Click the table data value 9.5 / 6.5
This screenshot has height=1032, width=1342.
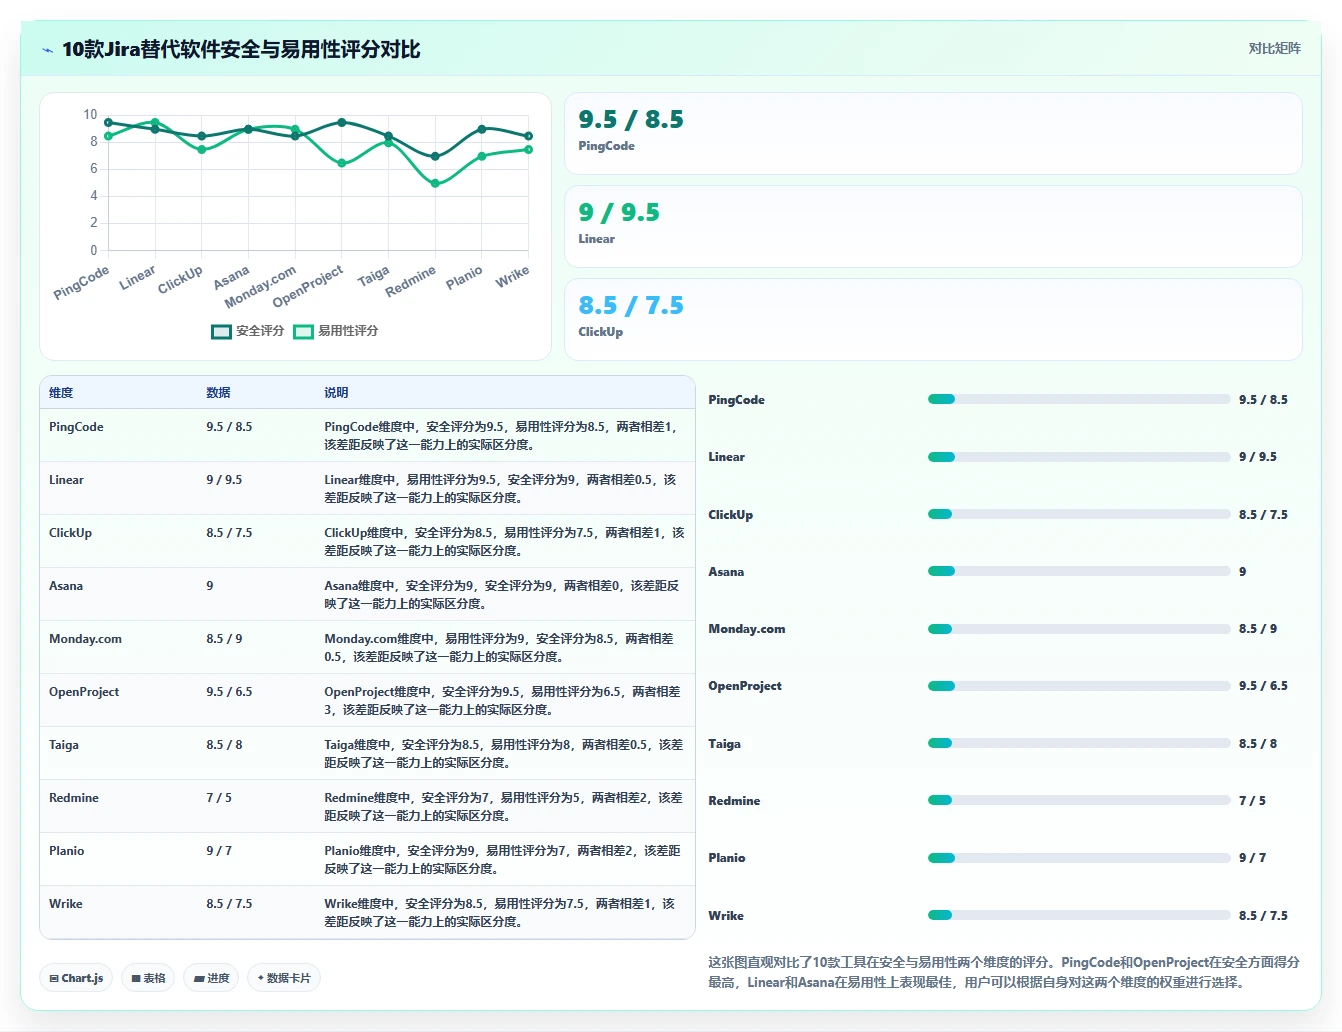(x=229, y=692)
